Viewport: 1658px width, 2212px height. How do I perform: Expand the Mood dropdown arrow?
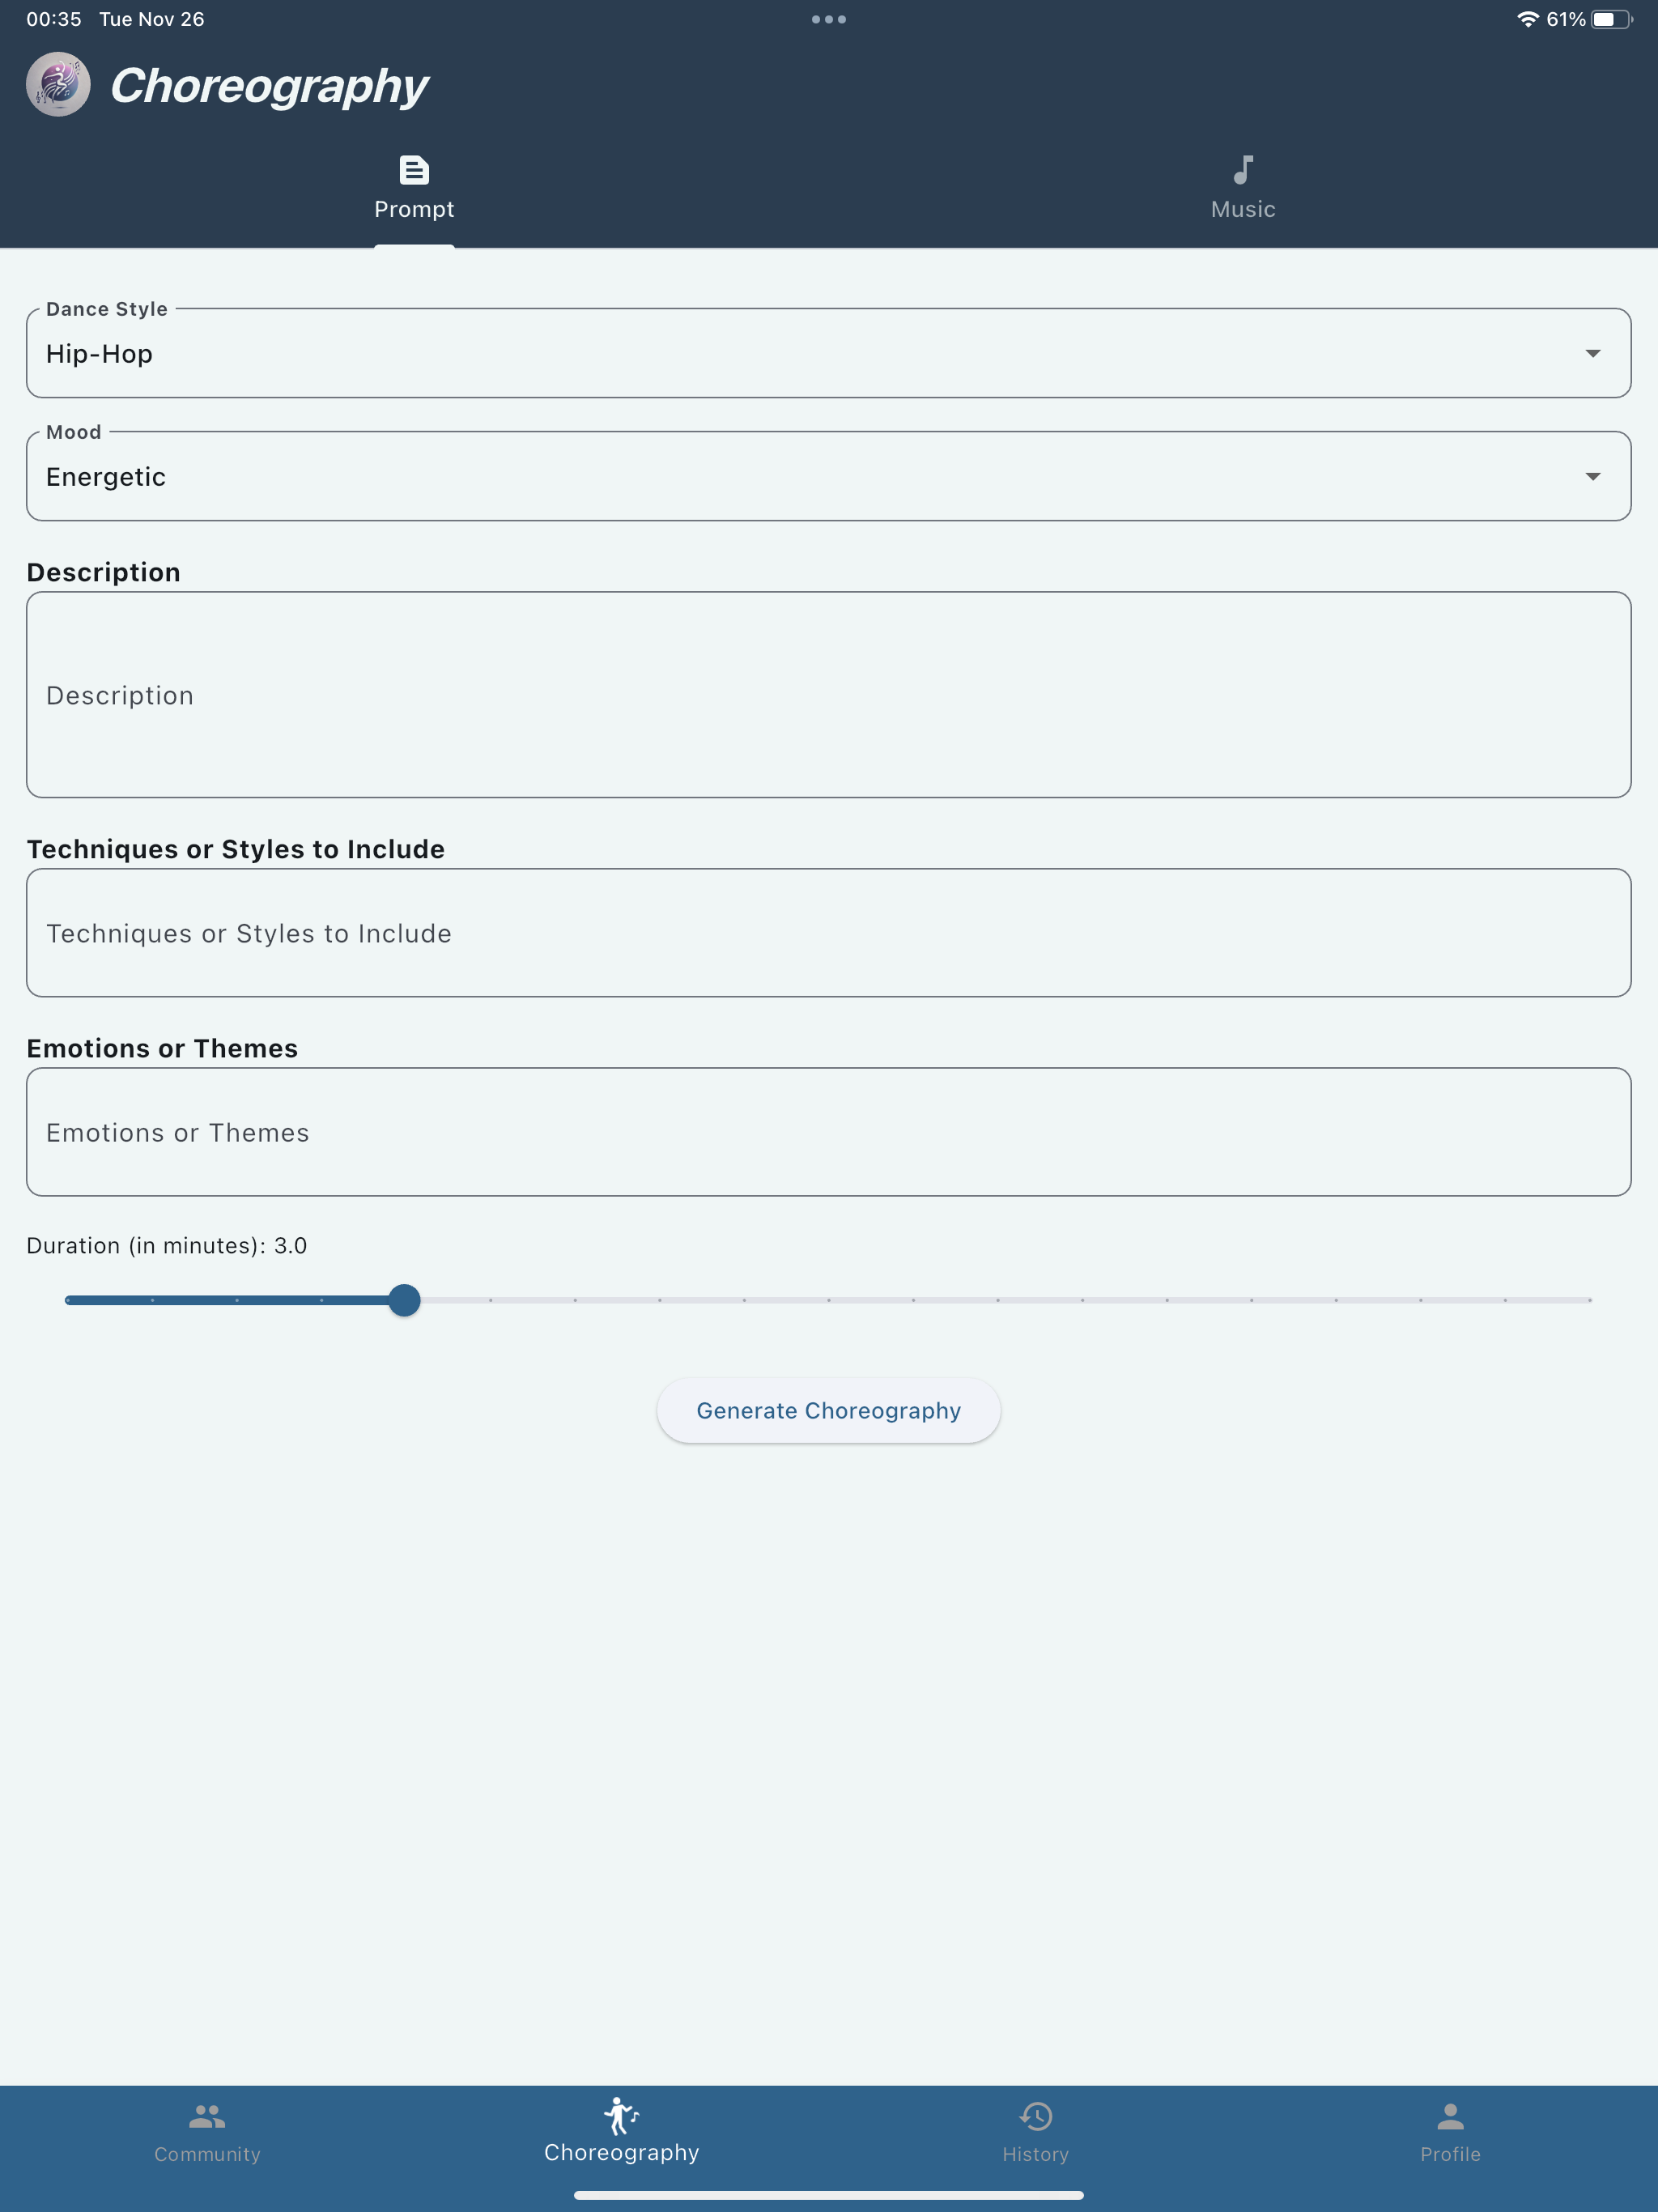1593,476
